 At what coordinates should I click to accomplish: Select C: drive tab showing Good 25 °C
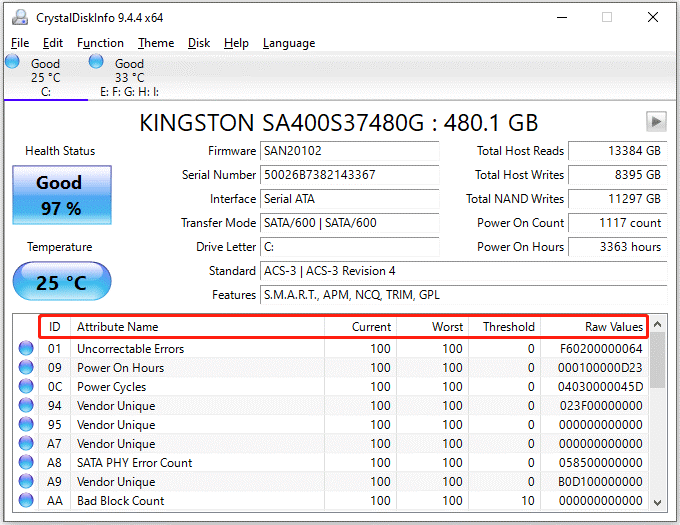(x=46, y=77)
